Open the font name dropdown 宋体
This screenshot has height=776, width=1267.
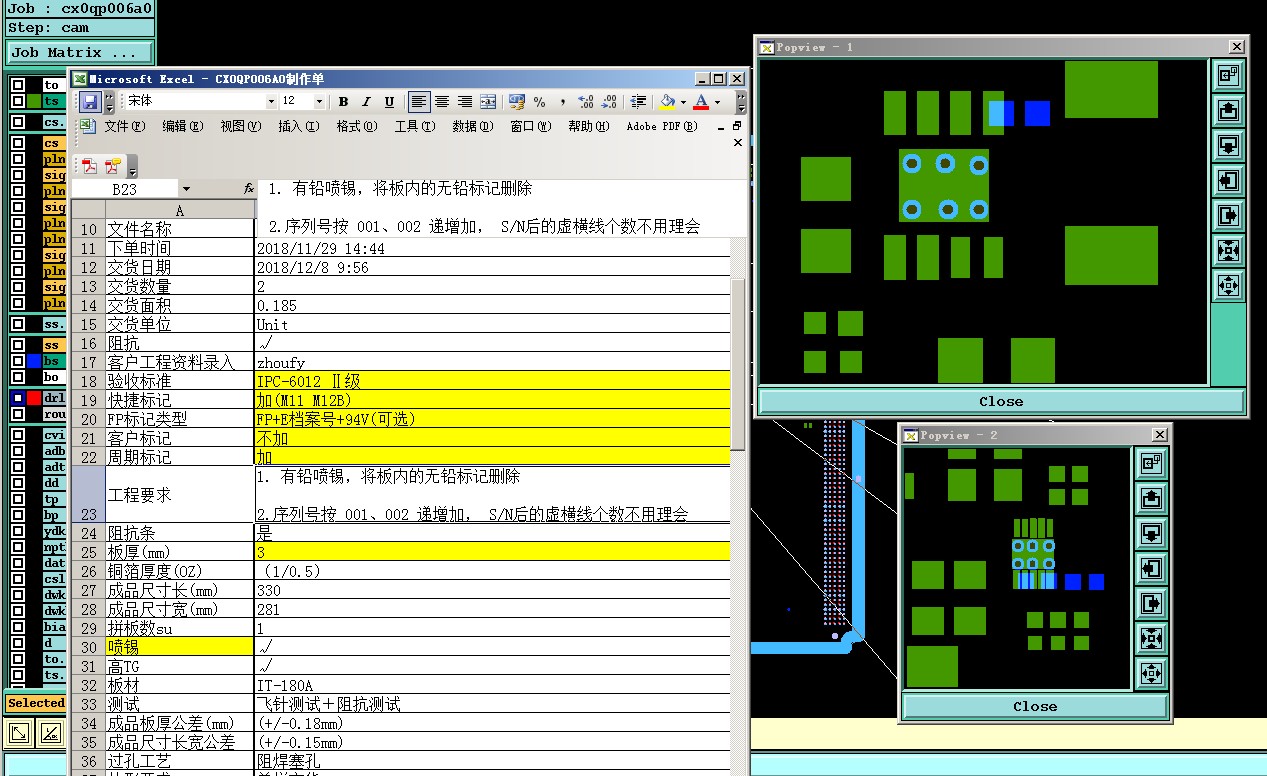point(270,102)
